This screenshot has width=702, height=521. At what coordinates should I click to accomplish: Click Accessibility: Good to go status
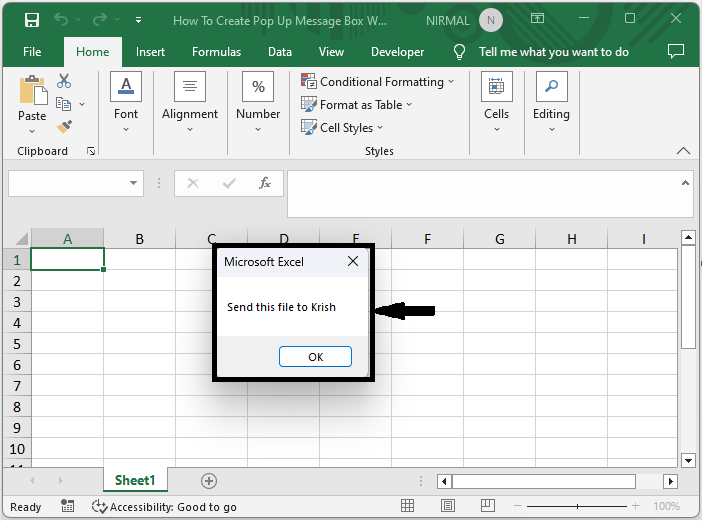coord(164,507)
